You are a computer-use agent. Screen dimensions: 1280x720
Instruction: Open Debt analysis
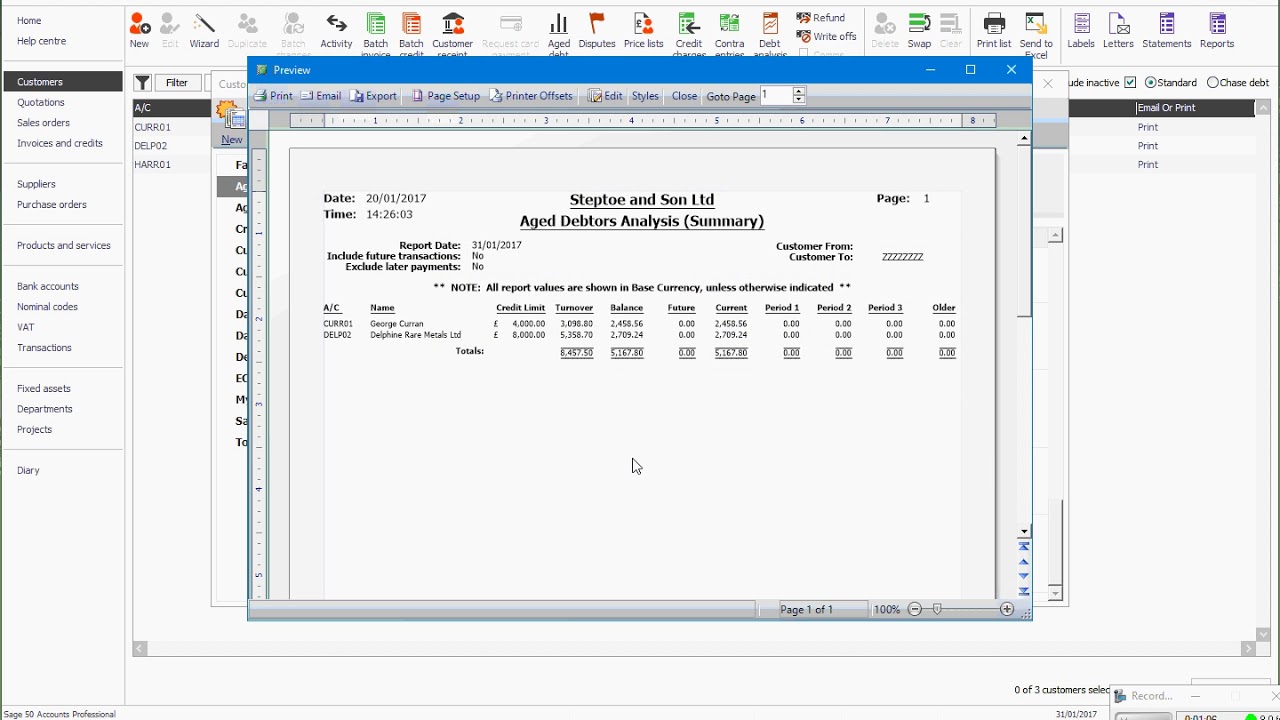pyautogui.click(x=770, y=32)
